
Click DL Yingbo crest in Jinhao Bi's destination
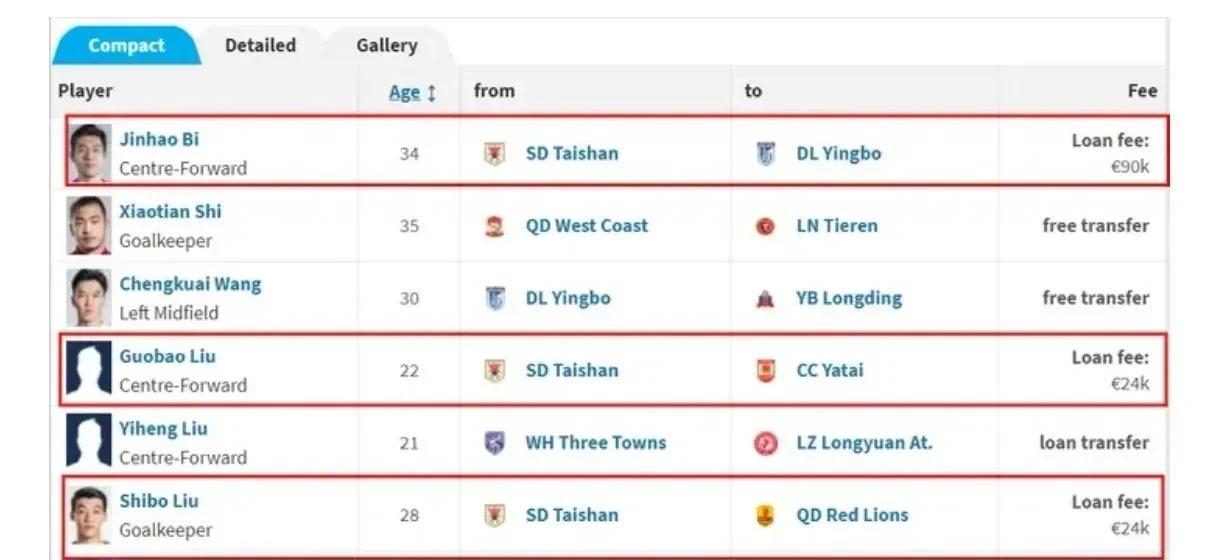(765, 154)
